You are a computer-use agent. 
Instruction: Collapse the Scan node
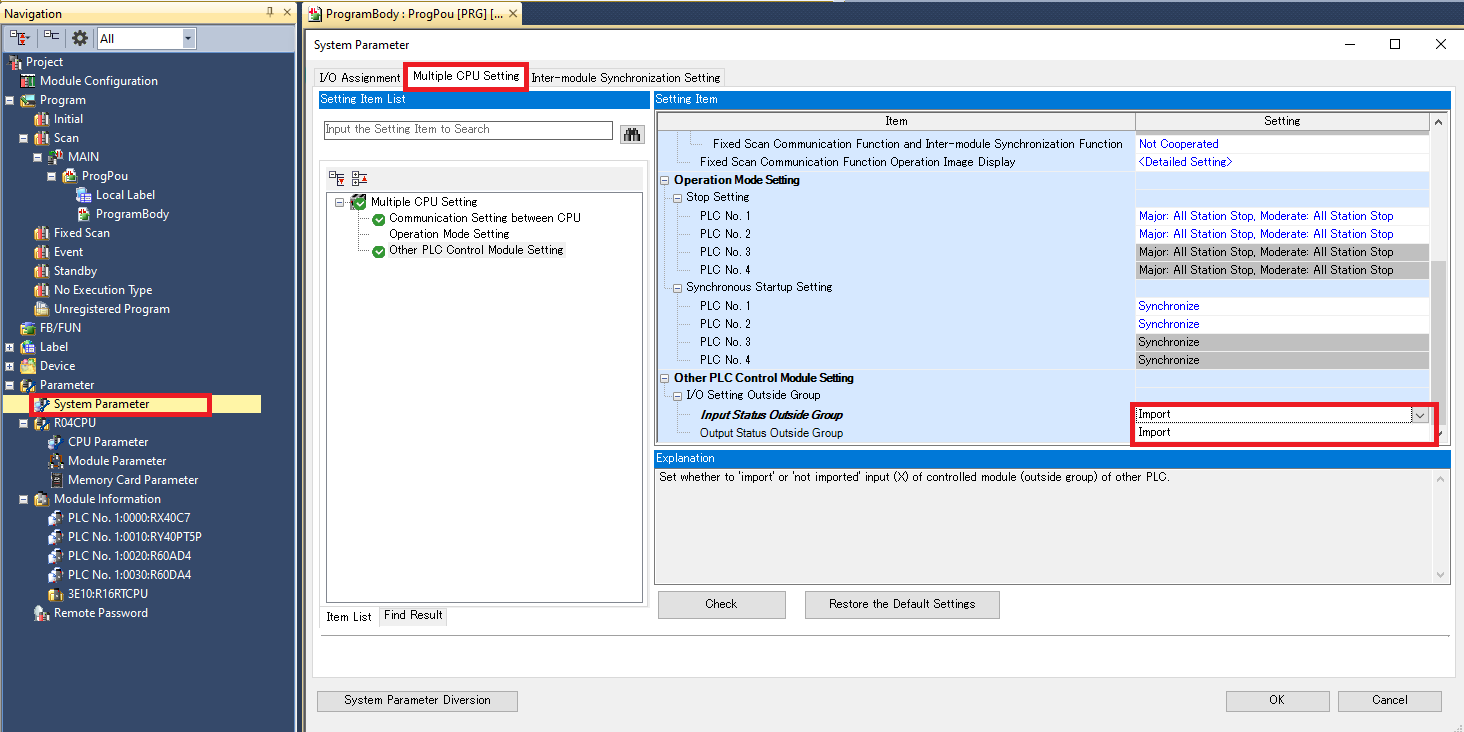tap(24, 138)
